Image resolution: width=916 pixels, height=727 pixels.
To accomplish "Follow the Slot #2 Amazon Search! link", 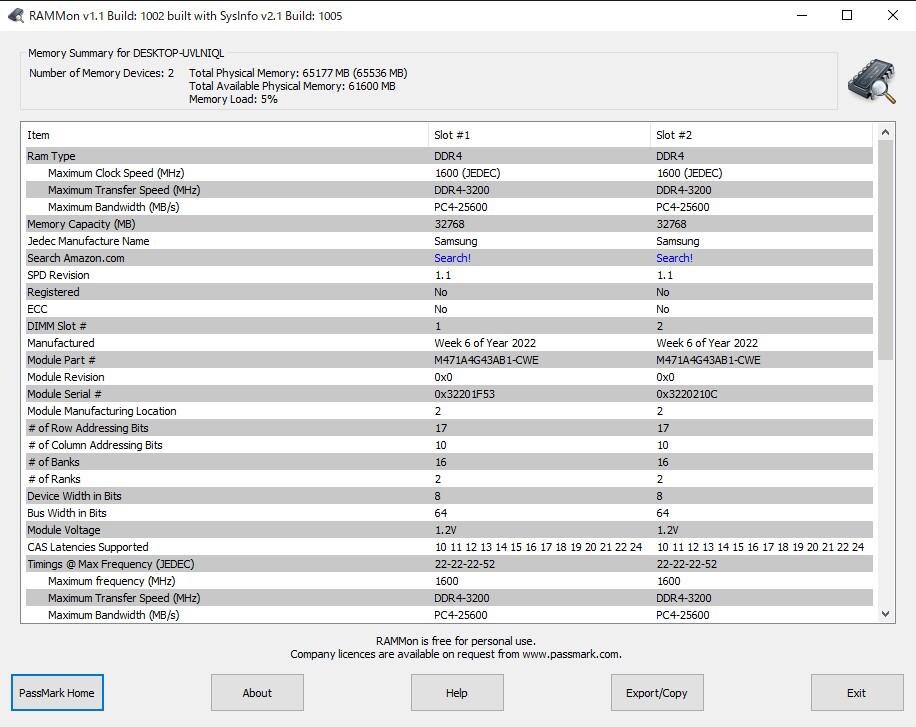I will [674, 258].
